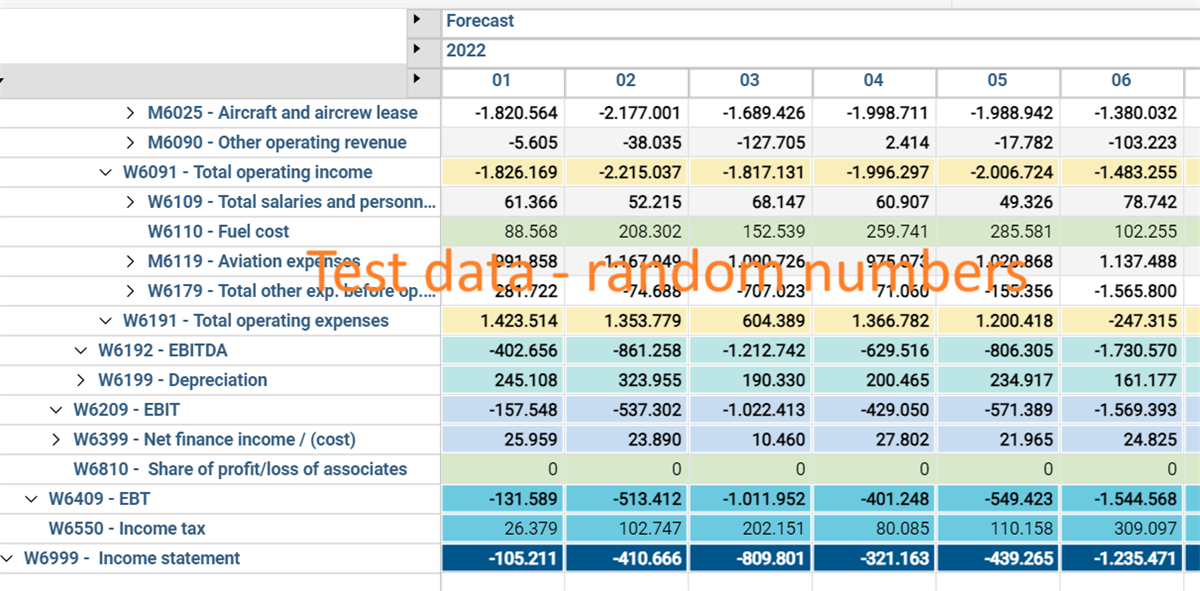Click net finance income cell 25.959

[503, 439]
